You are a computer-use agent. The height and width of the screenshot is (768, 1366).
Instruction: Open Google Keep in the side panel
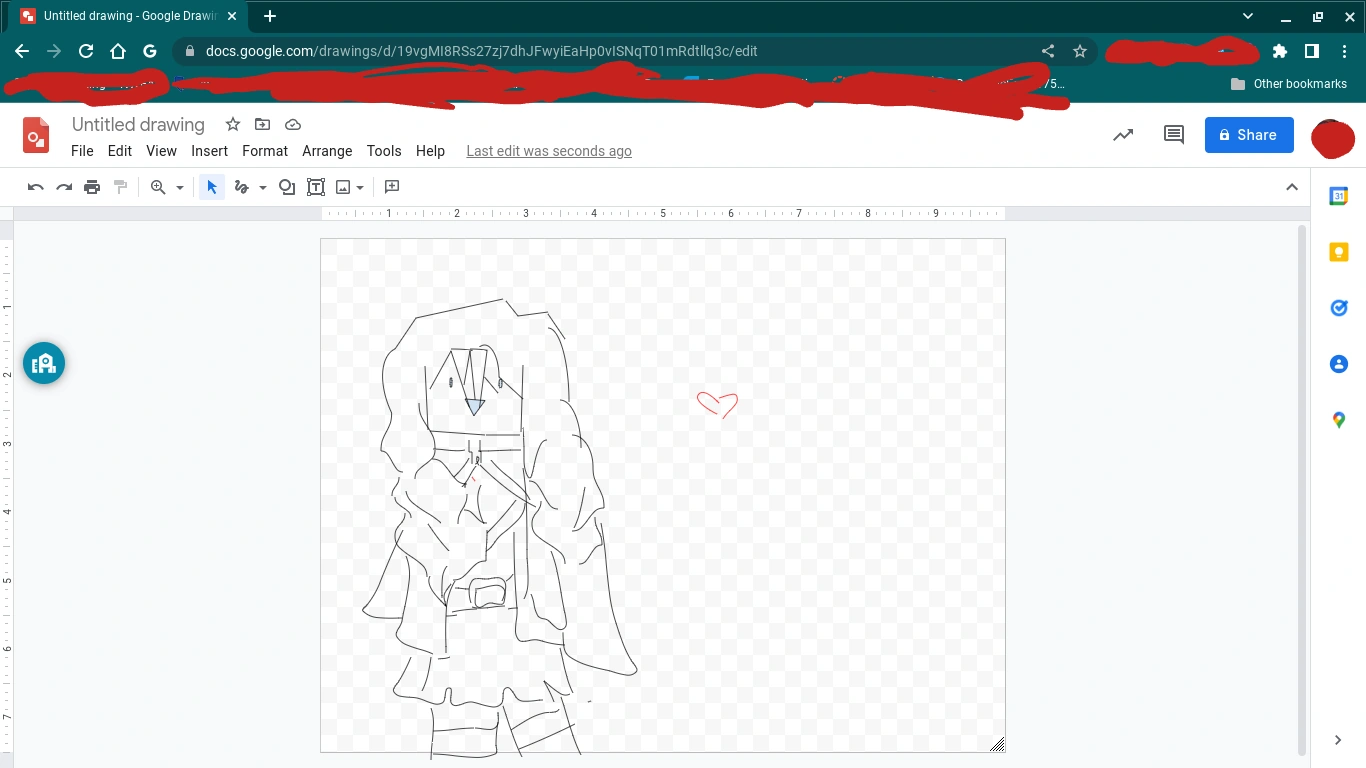pos(1338,252)
